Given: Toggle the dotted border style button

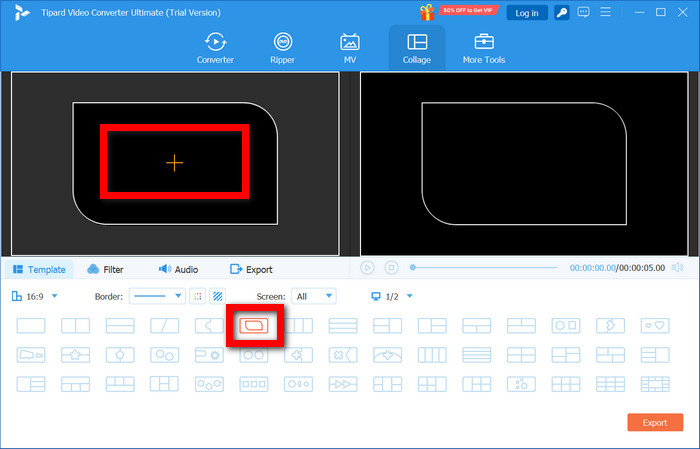Looking at the screenshot, I should (198, 296).
